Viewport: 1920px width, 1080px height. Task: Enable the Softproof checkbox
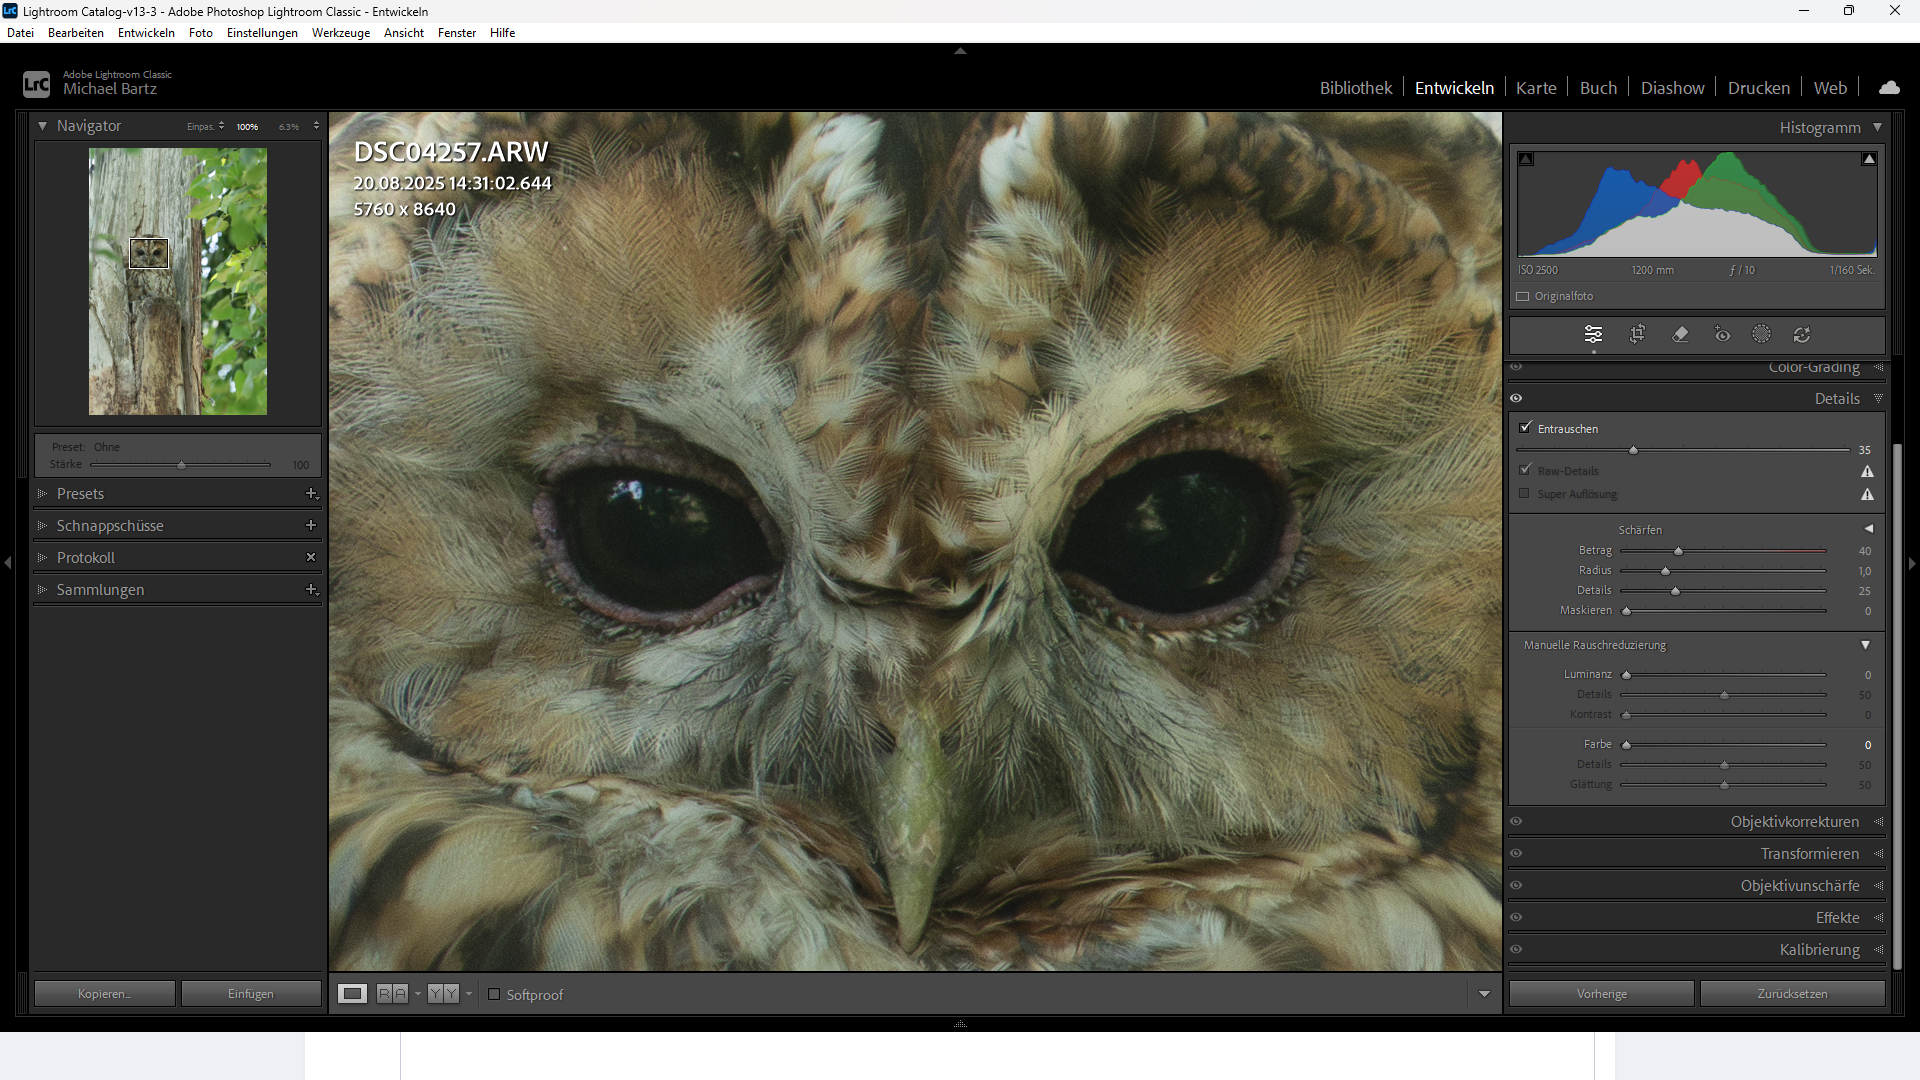494,995
